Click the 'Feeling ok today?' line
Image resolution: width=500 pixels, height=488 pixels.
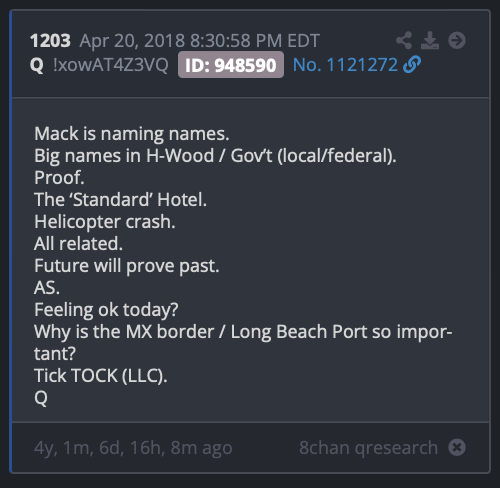(106, 310)
